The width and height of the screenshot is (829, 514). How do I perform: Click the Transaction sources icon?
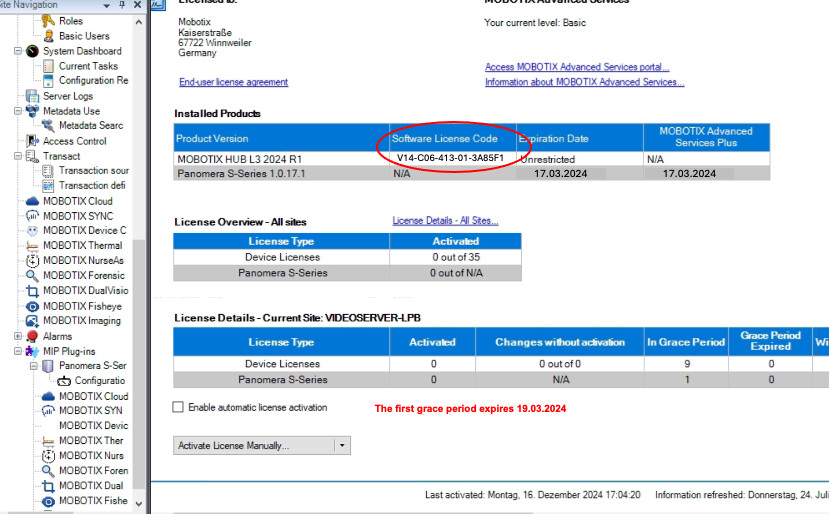48,170
